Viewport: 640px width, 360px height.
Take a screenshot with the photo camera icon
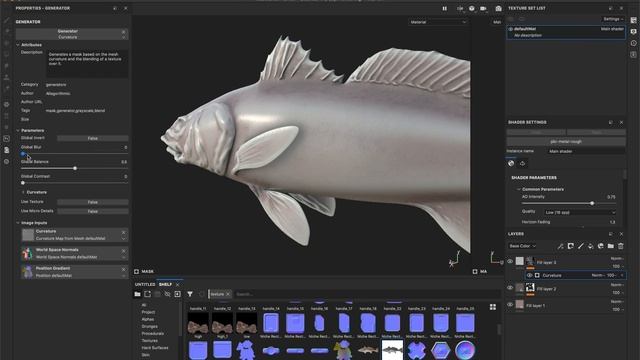tap(498, 9)
